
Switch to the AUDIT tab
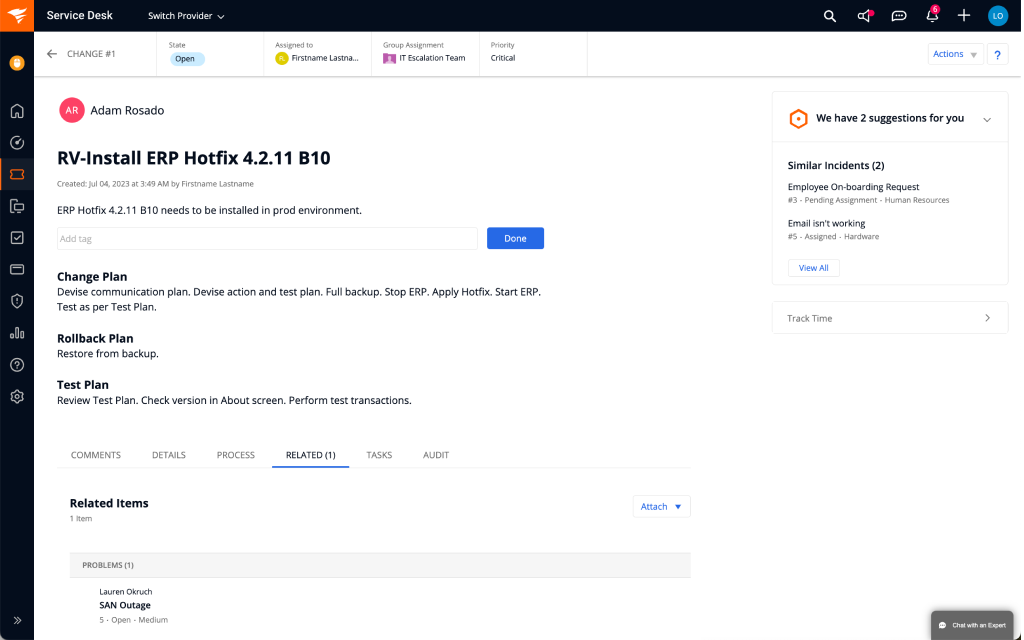[x=436, y=455]
